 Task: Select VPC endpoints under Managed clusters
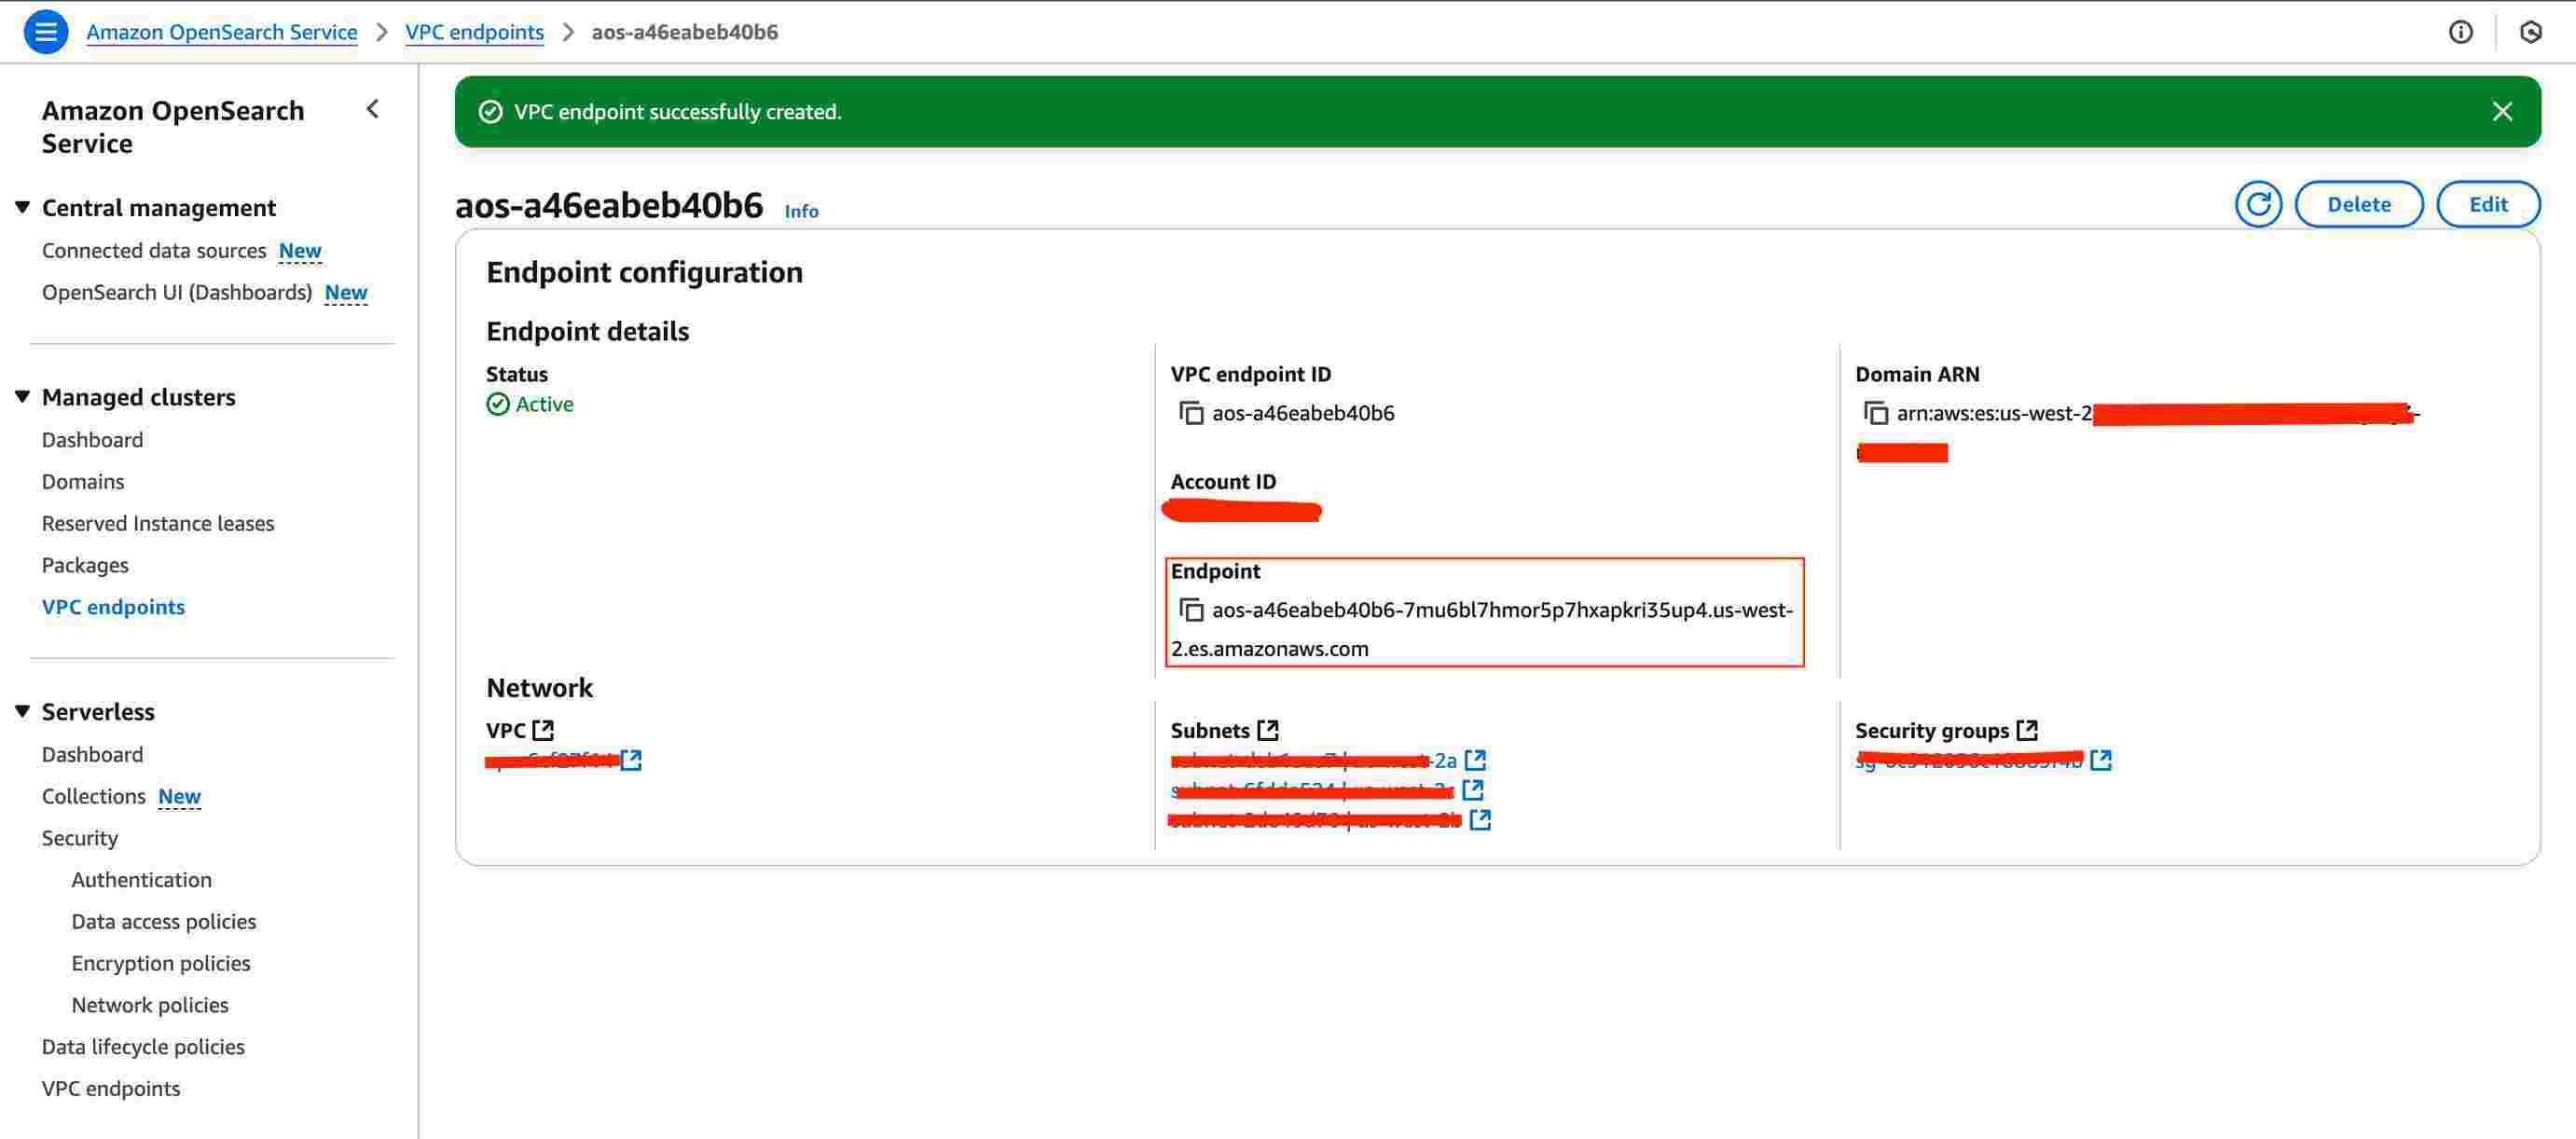[113, 607]
